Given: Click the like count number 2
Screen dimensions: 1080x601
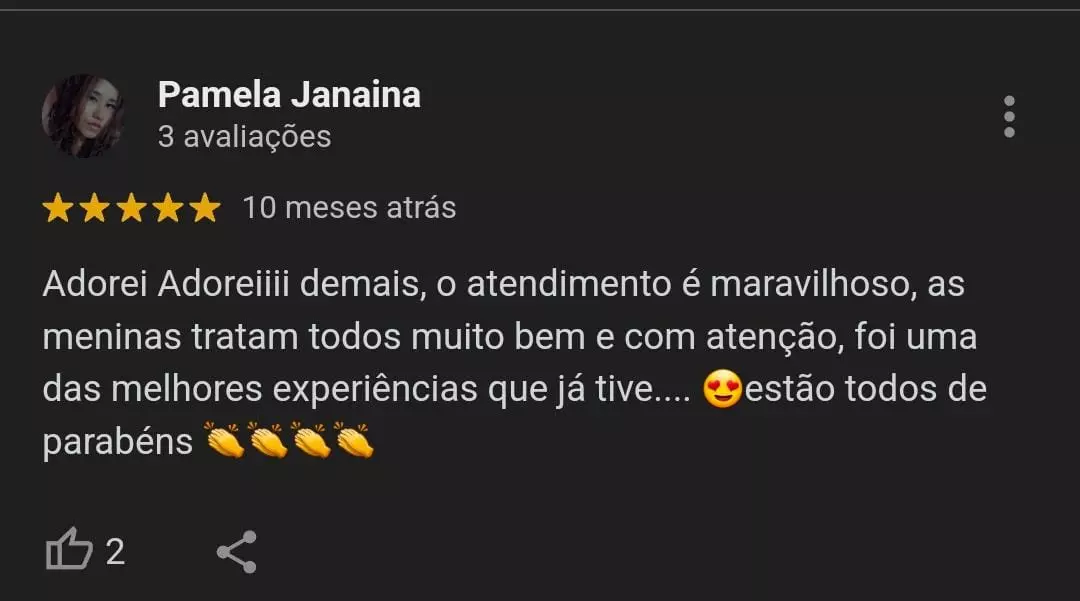Looking at the screenshot, I should click(115, 551).
